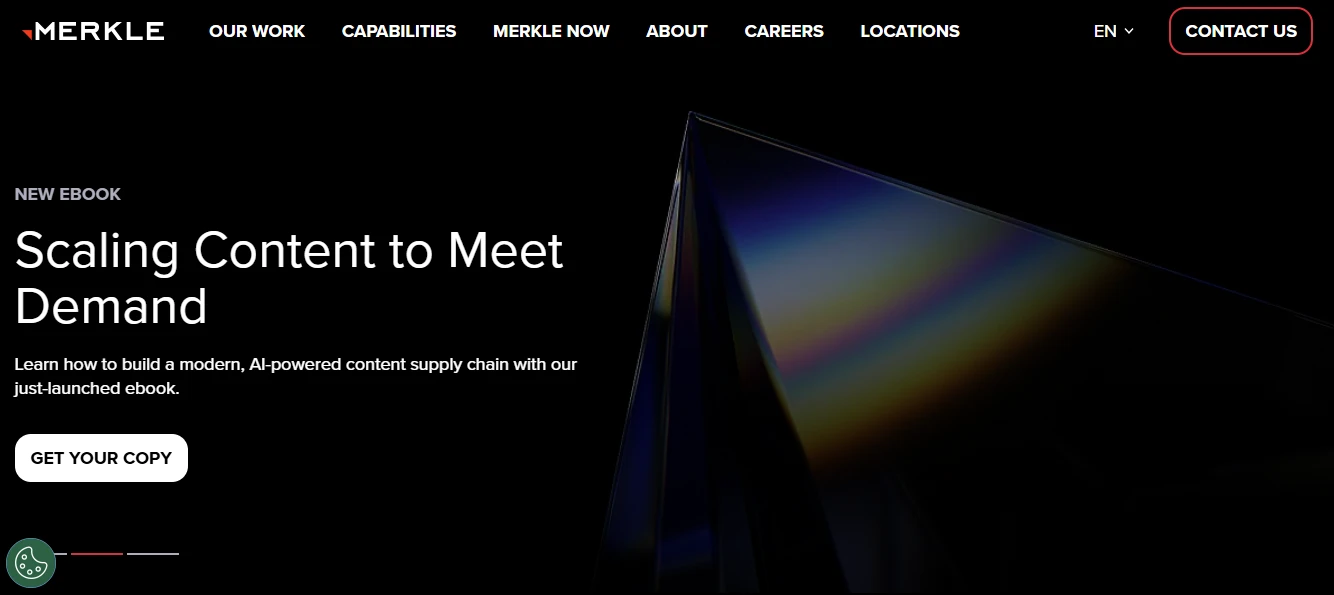The width and height of the screenshot is (1334, 595).
Task: Jump to the third gray slide indicator
Action: tap(153, 553)
